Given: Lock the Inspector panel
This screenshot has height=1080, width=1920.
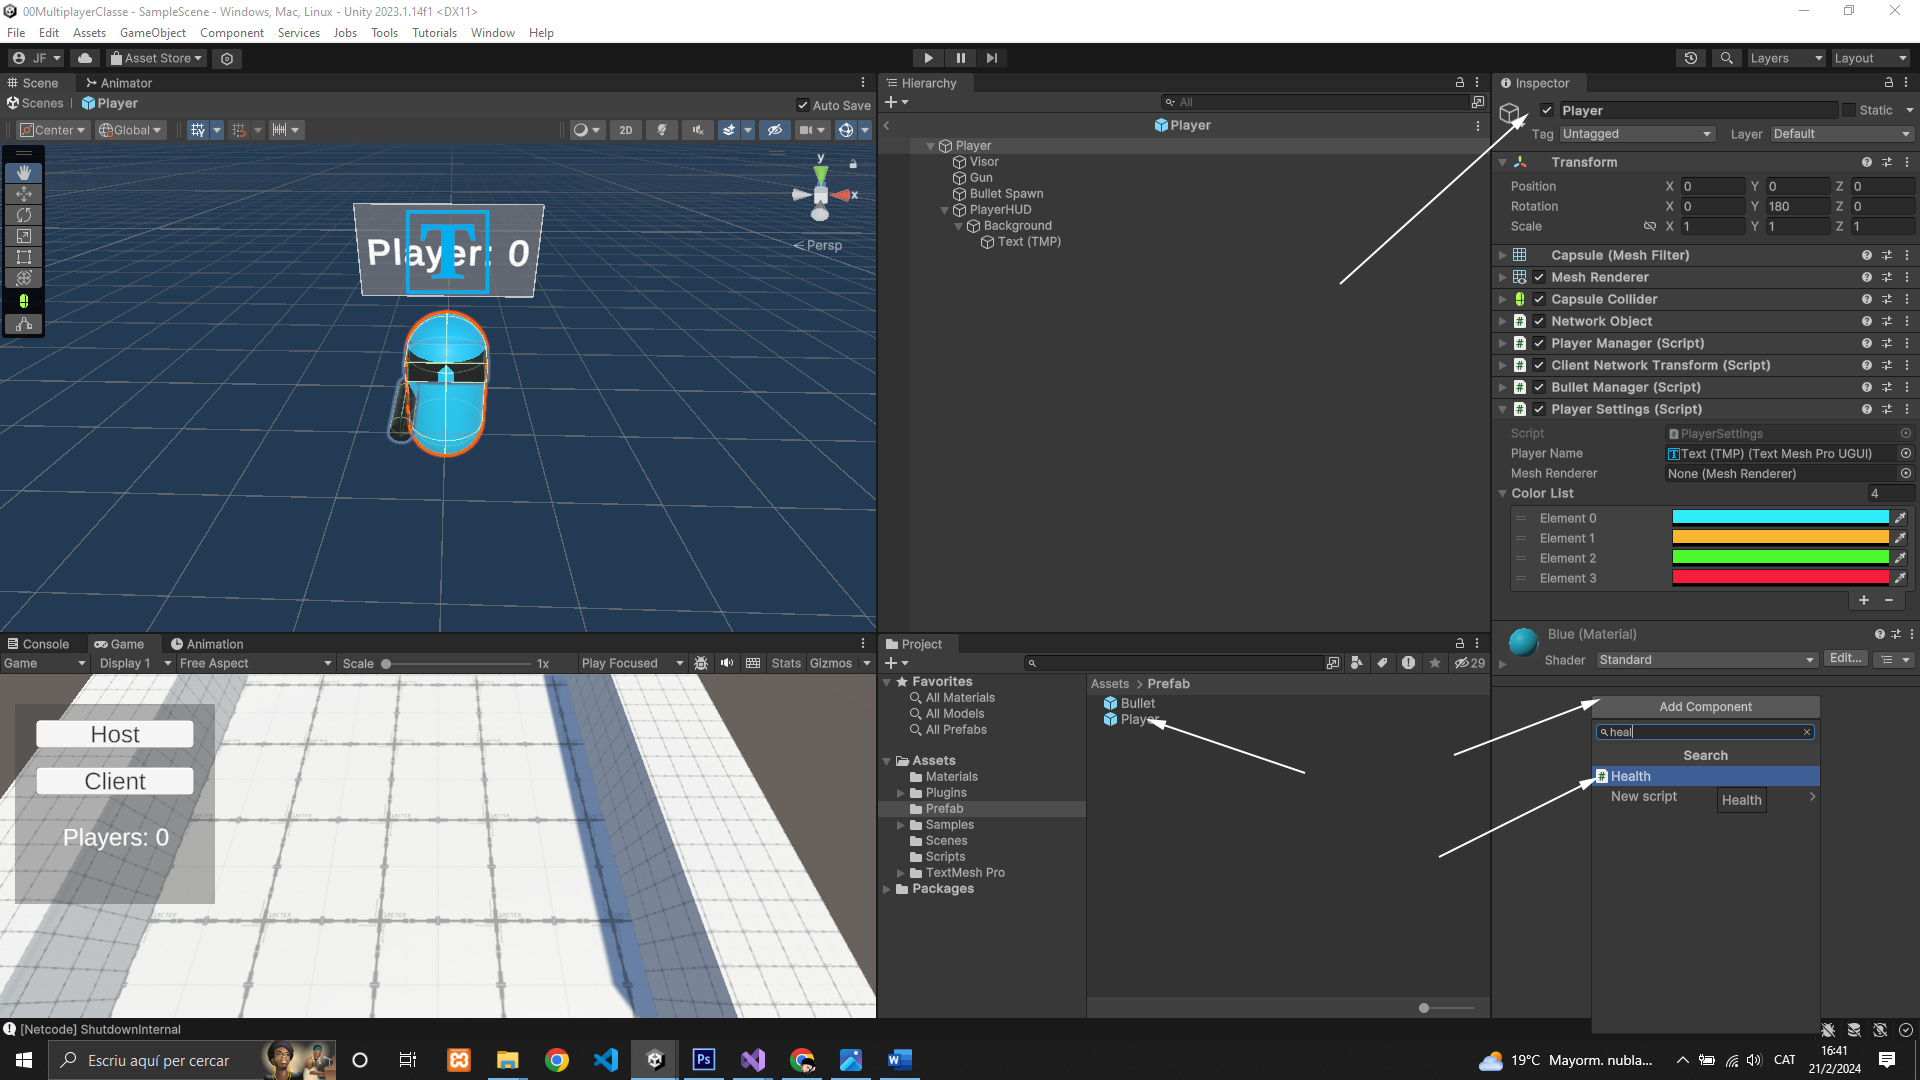Looking at the screenshot, I should (x=1888, y=83).
